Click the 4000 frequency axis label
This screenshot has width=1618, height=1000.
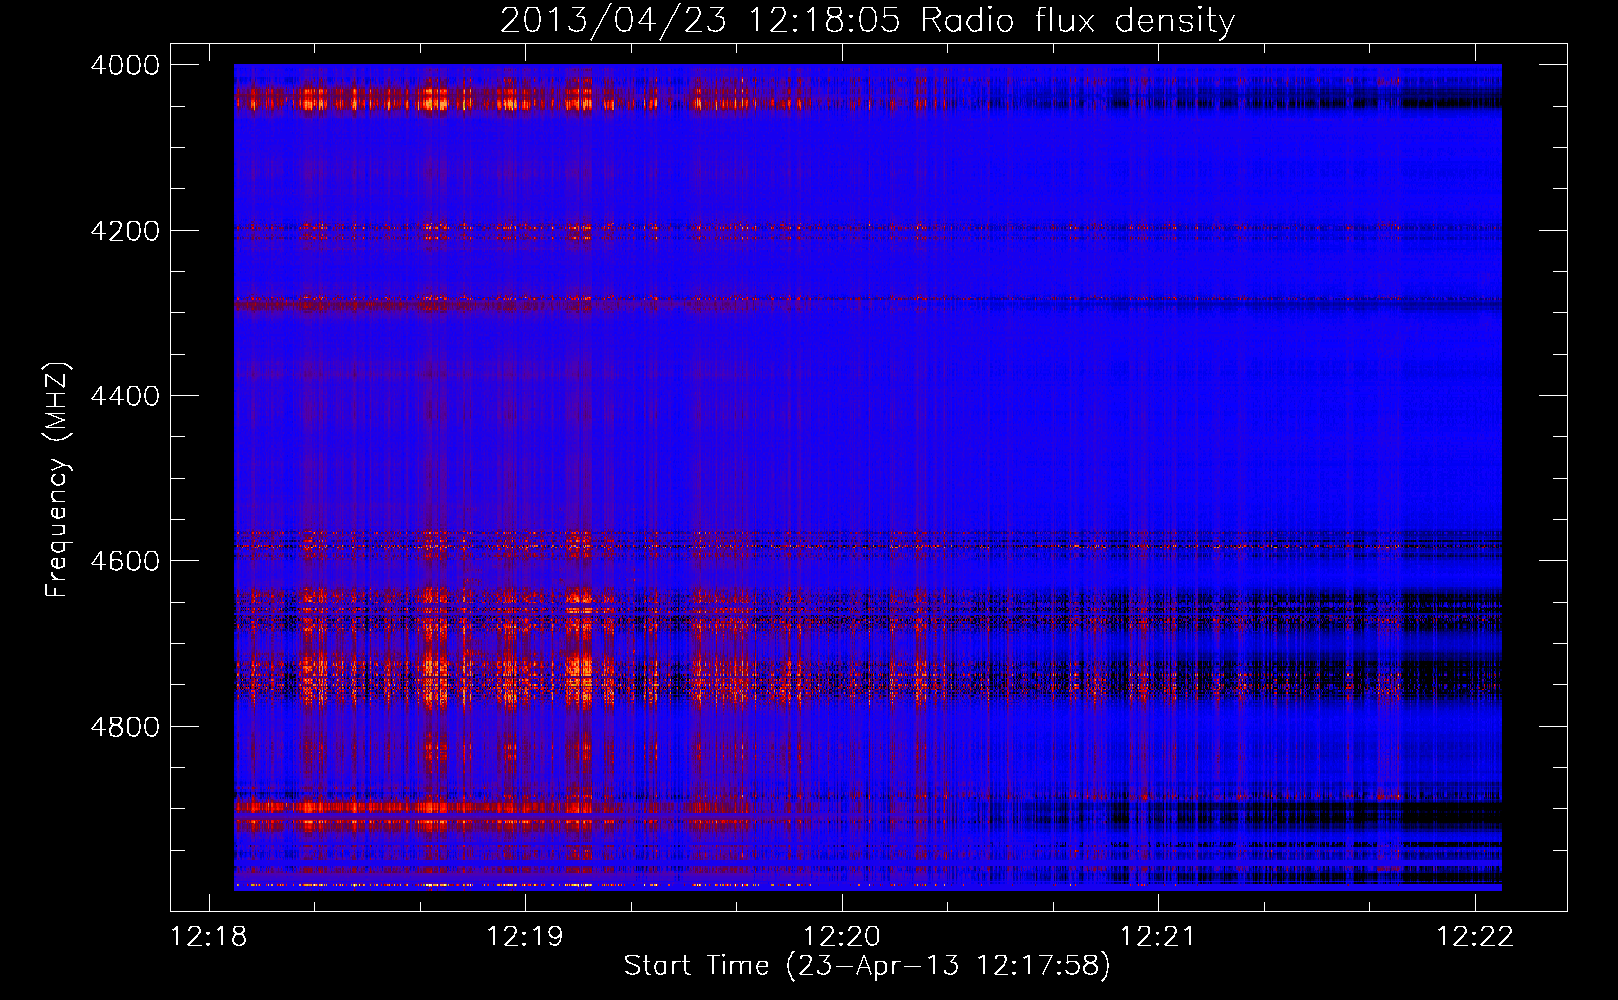(125, 65)
